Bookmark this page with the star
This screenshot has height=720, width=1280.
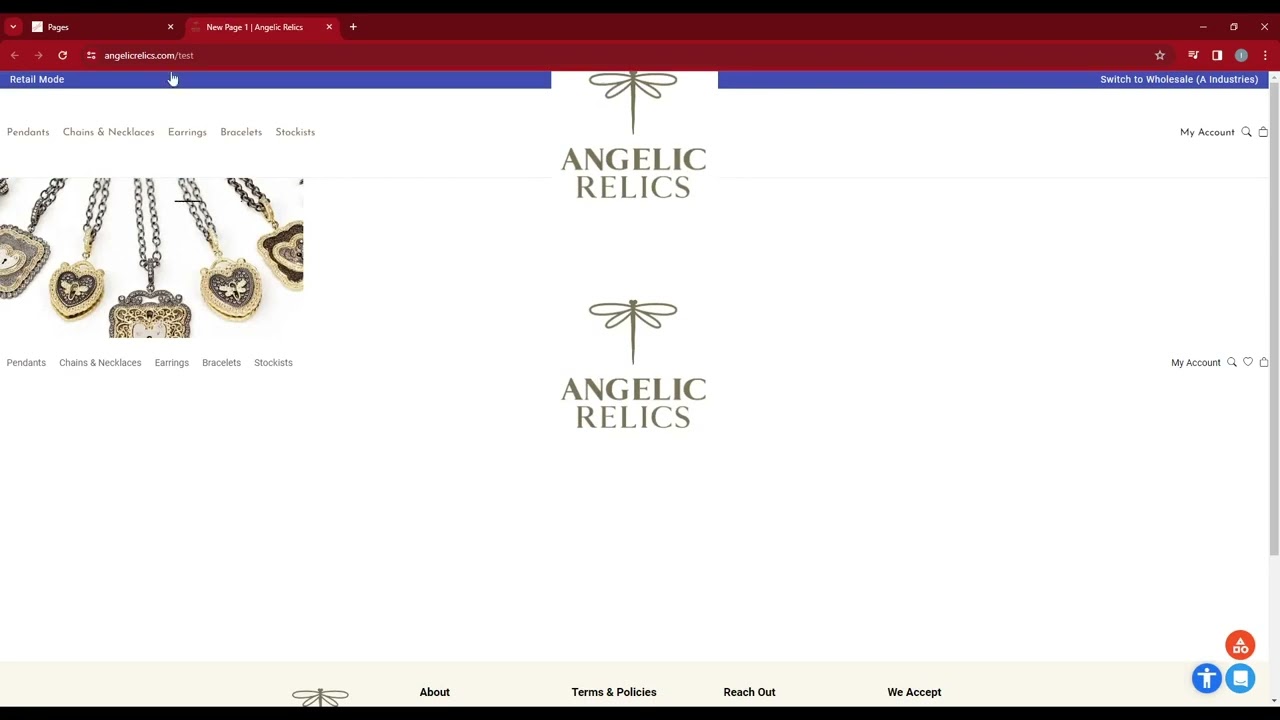pos(1160,55)
